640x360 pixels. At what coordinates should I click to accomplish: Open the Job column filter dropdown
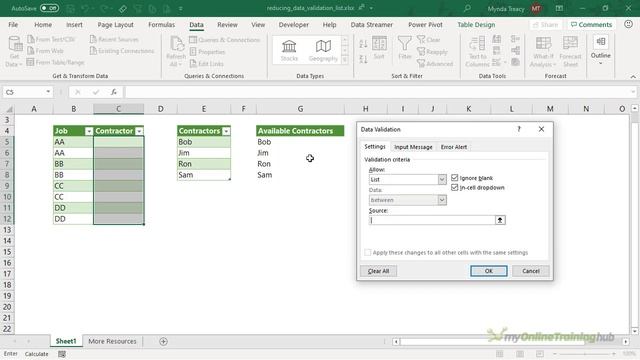[x=89, y=131]
